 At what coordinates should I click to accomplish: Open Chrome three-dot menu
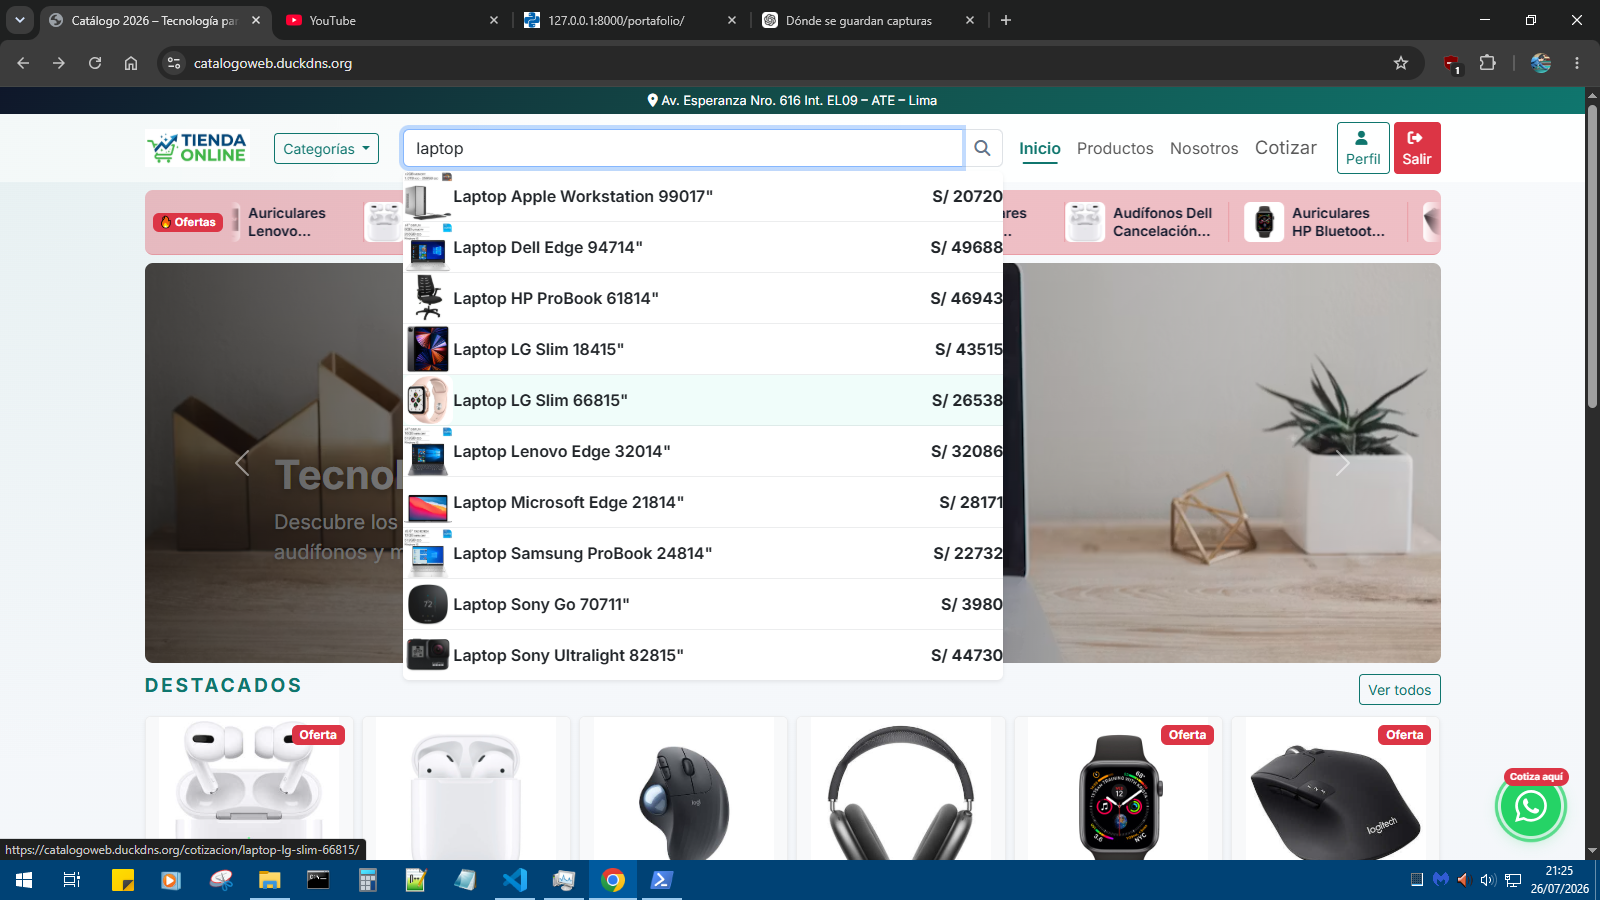[x=1577, y=63]
